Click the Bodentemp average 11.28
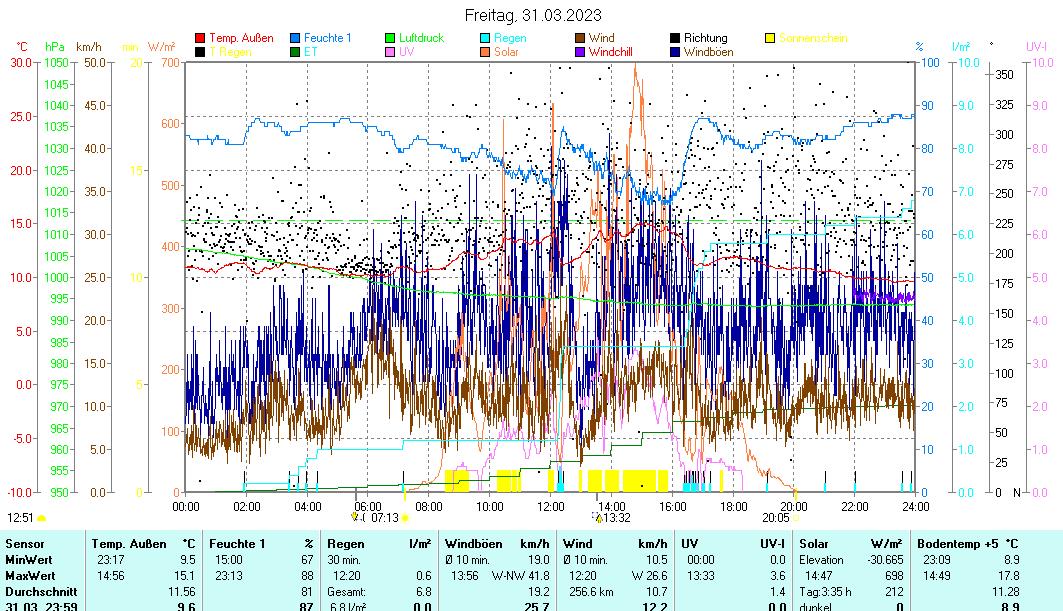Screen dimensions: 1063x611 point(1006,592)
